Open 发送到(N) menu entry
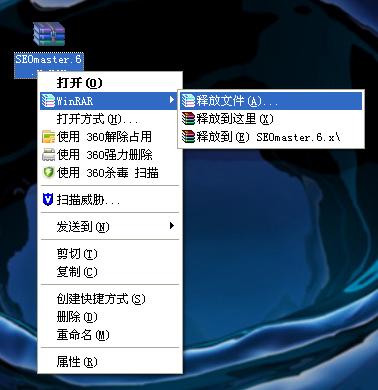Screen dimensions: 378x390 point(110,227)
